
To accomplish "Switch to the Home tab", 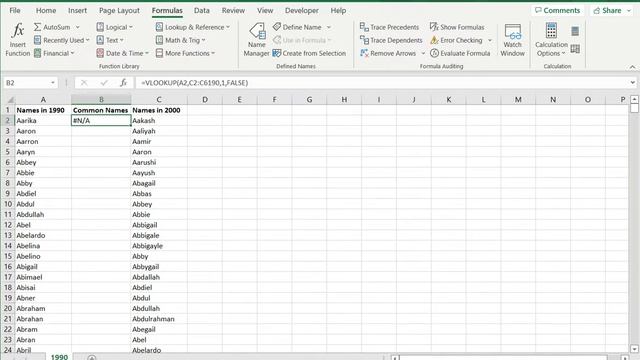I will tap(46, 11).
